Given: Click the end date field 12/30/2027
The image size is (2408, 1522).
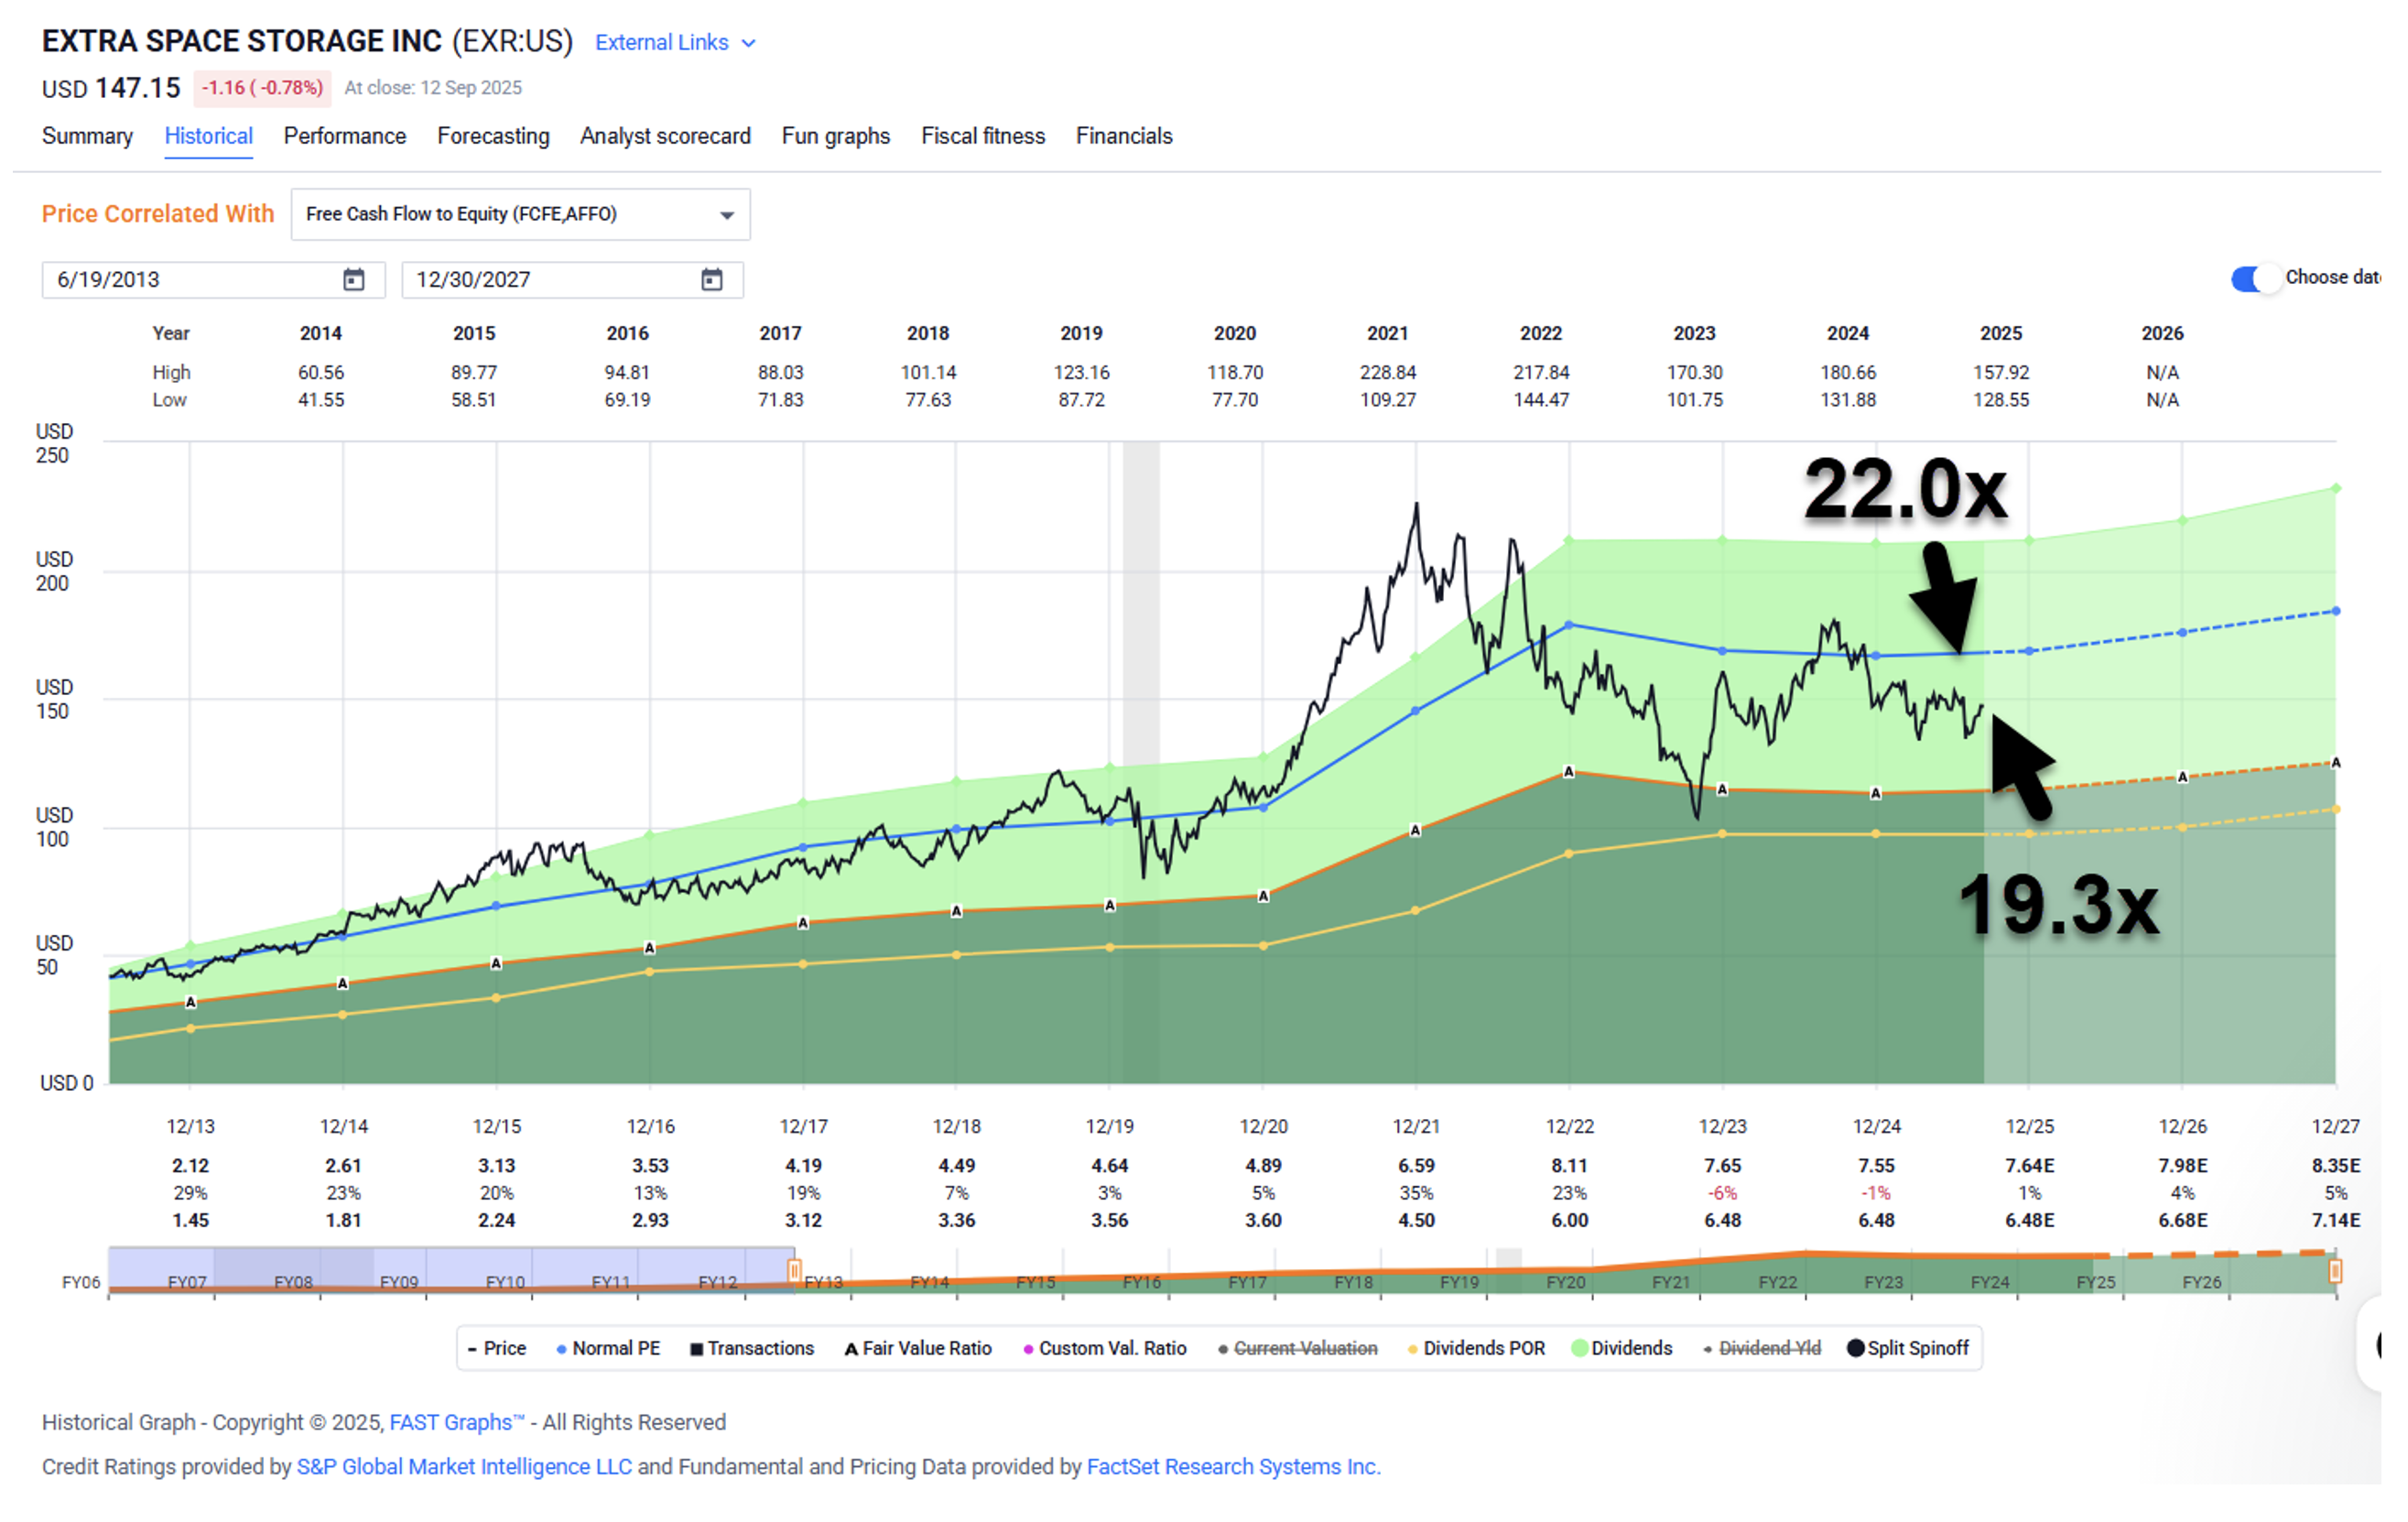Looking at the screenshot, I should [572, 280].
